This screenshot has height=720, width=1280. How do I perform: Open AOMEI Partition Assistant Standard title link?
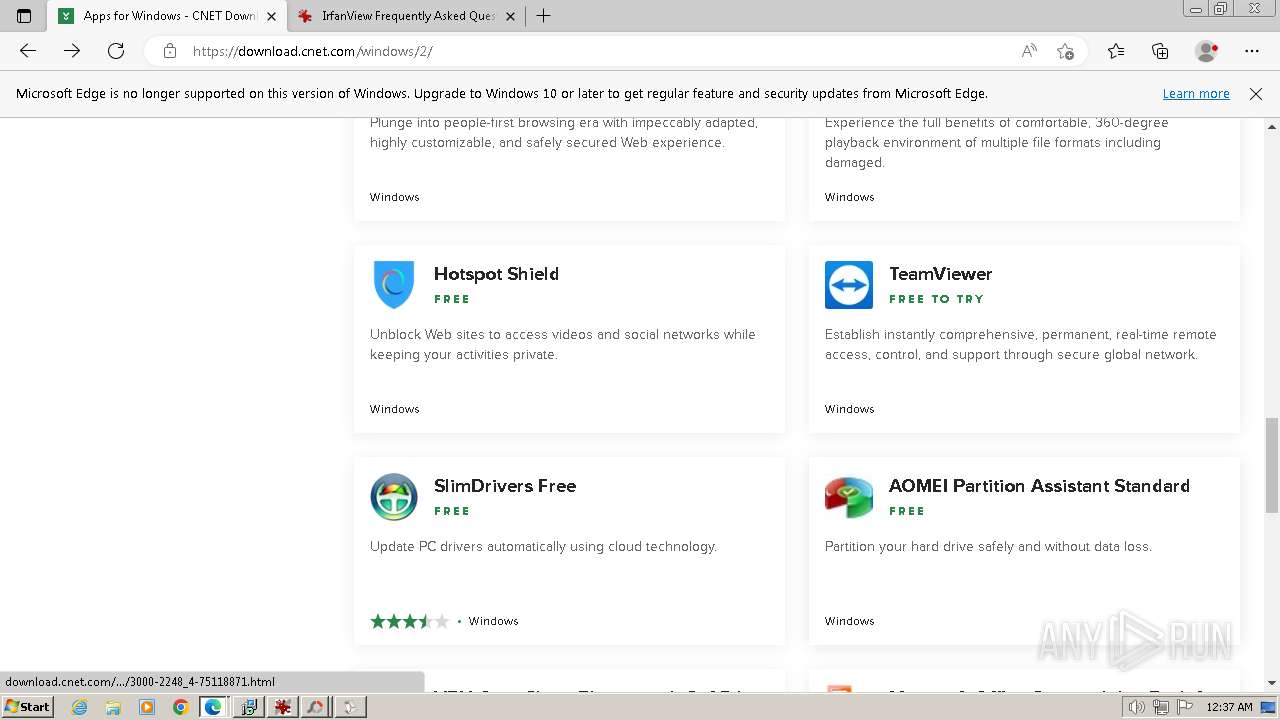tap(1039, 486)
